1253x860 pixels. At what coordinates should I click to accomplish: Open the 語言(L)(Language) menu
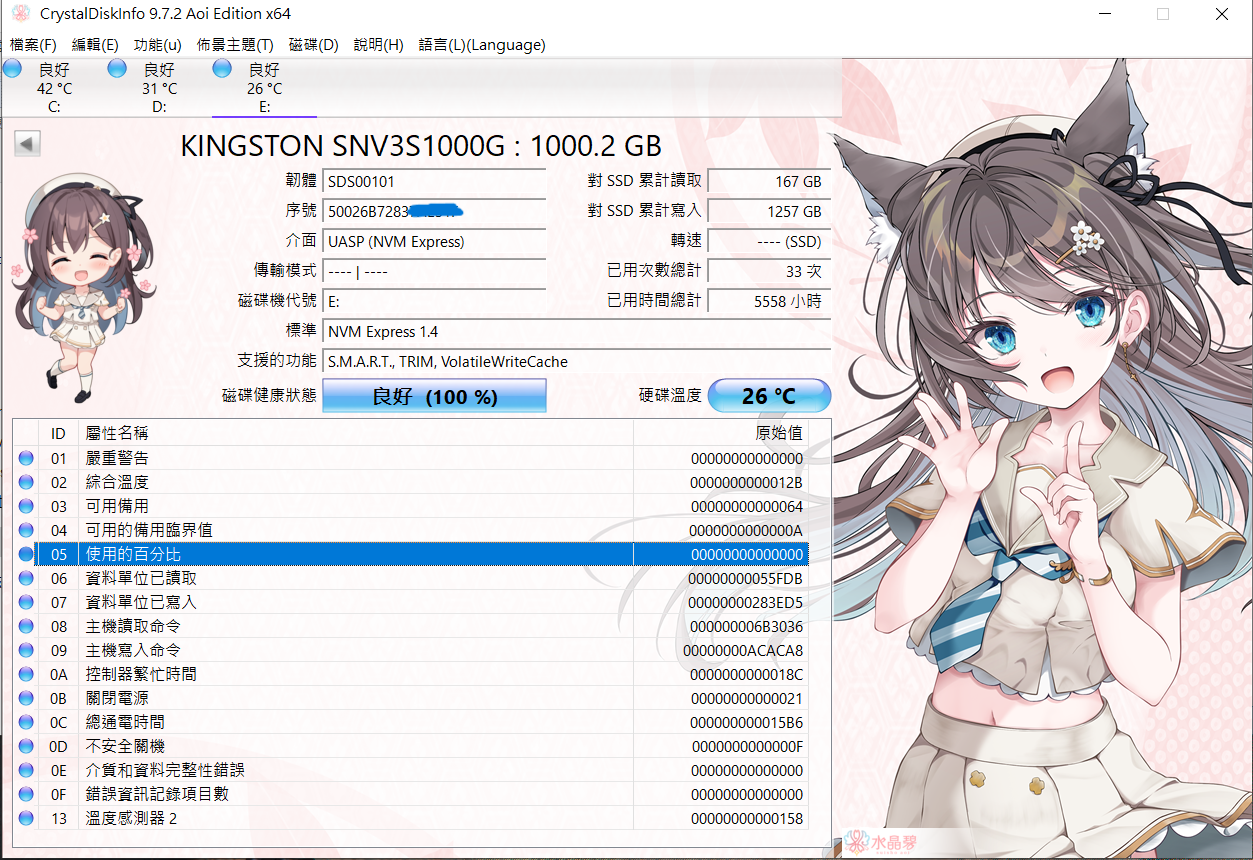[482, 45]
